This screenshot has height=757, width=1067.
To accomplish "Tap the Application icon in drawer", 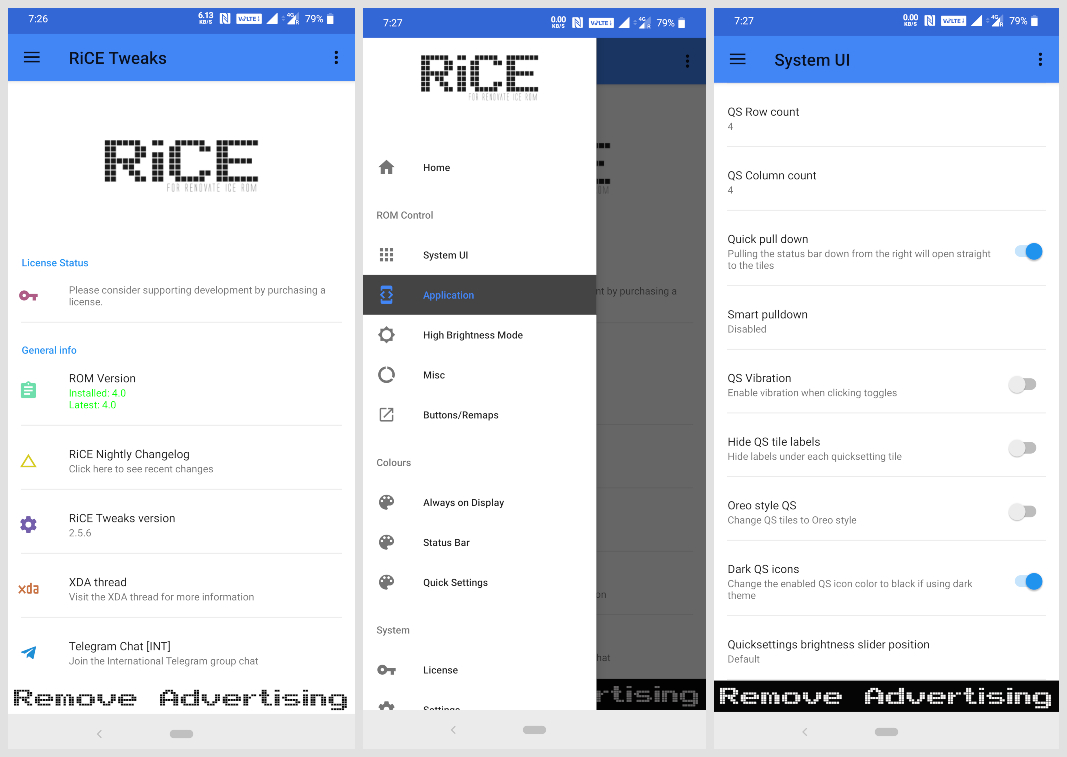I will [x=387, y=295].
